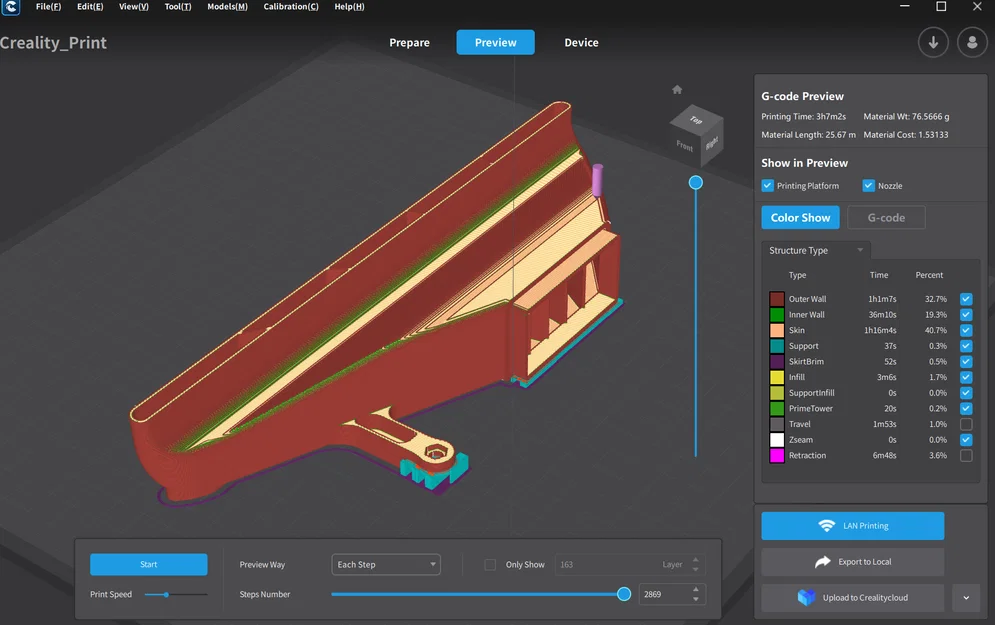The width and height of the screenshot is (995, 625).
Task: Open the Structure Type dropdown
Action: 816,250
